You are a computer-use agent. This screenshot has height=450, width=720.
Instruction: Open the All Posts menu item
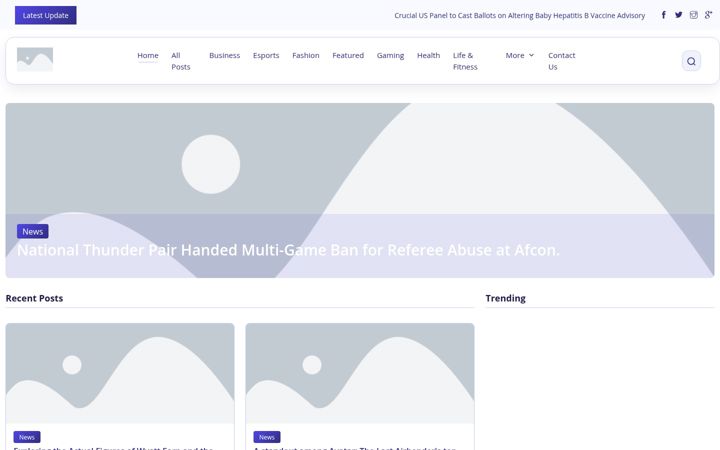point(180,61)
